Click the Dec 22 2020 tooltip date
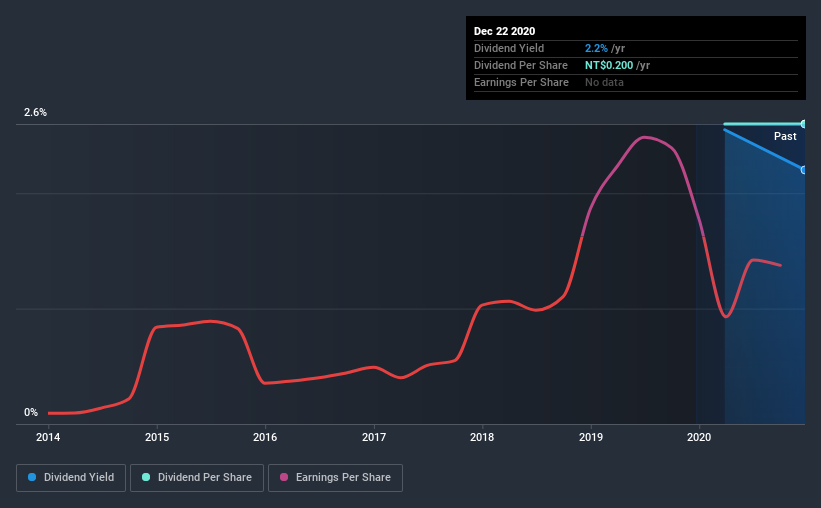 (504, 31)
